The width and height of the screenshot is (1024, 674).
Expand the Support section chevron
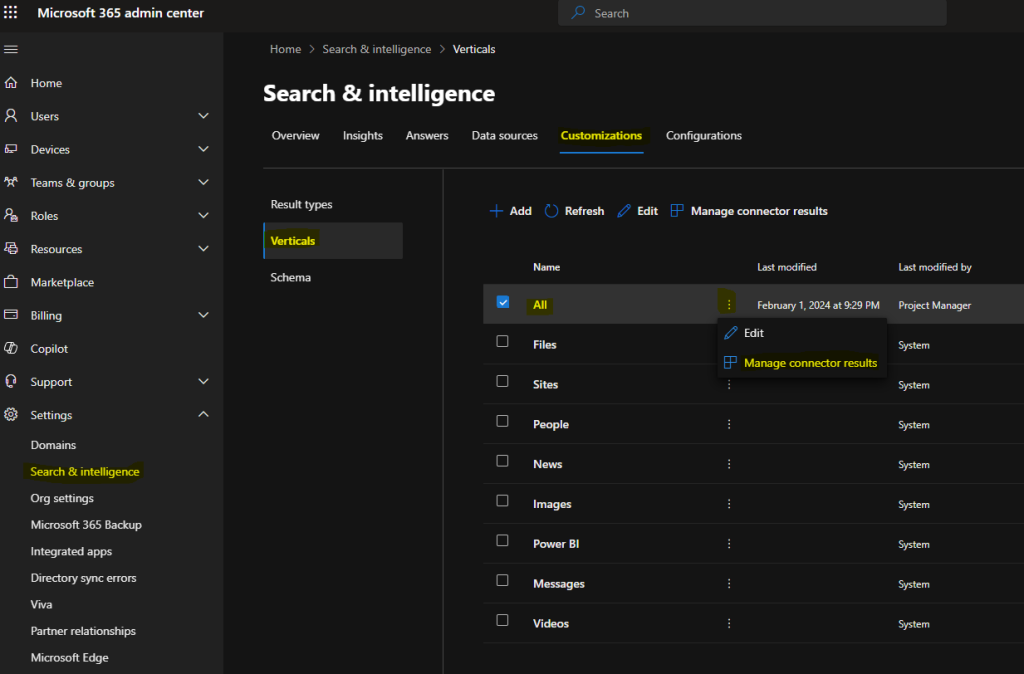point(204,381)
